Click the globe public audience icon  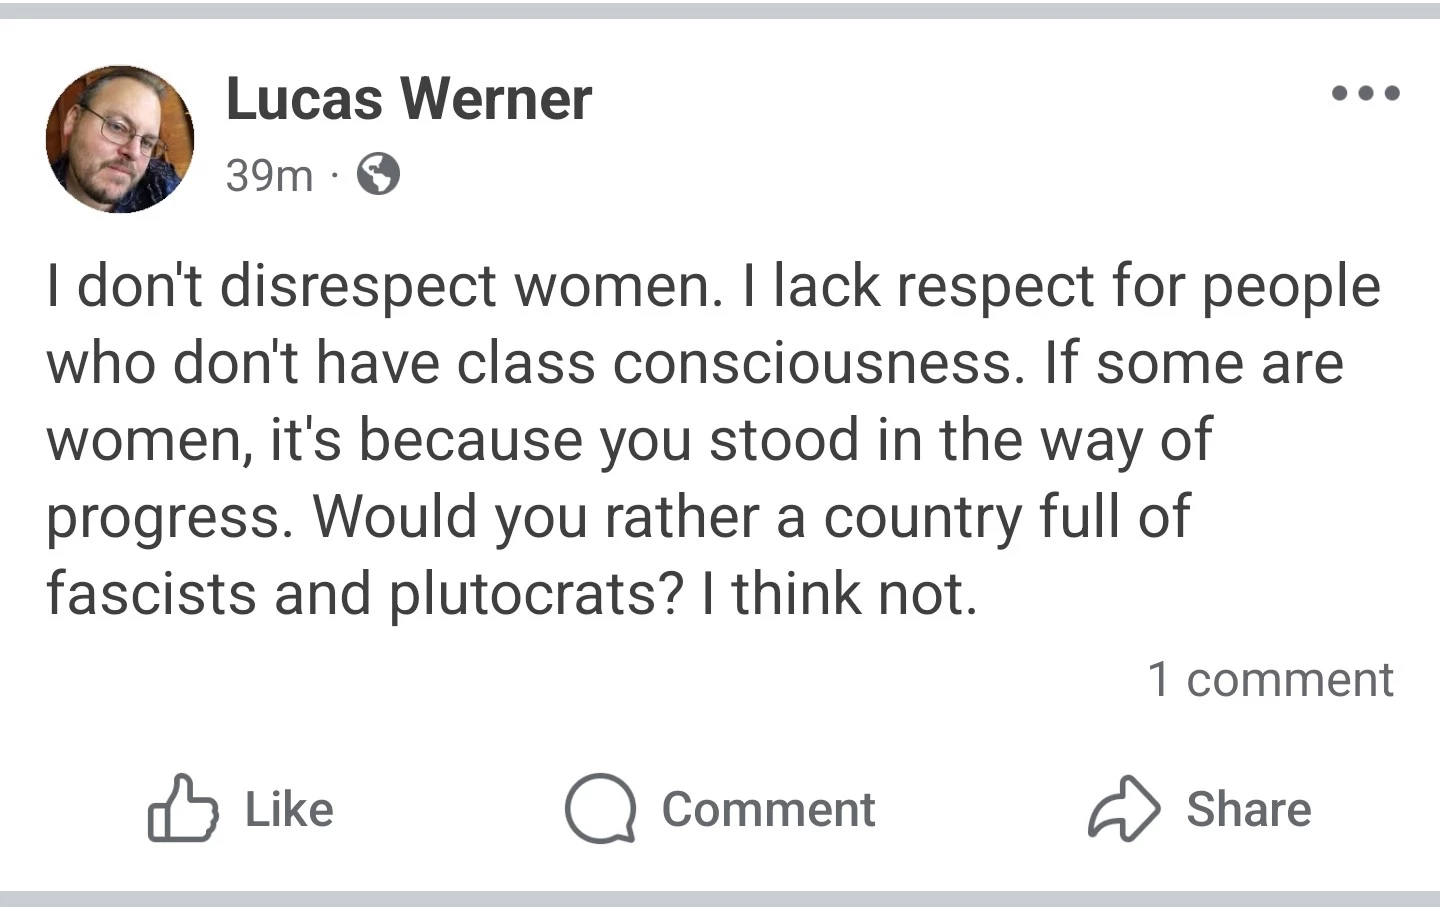pyautogui.click(x=379, y=175)
